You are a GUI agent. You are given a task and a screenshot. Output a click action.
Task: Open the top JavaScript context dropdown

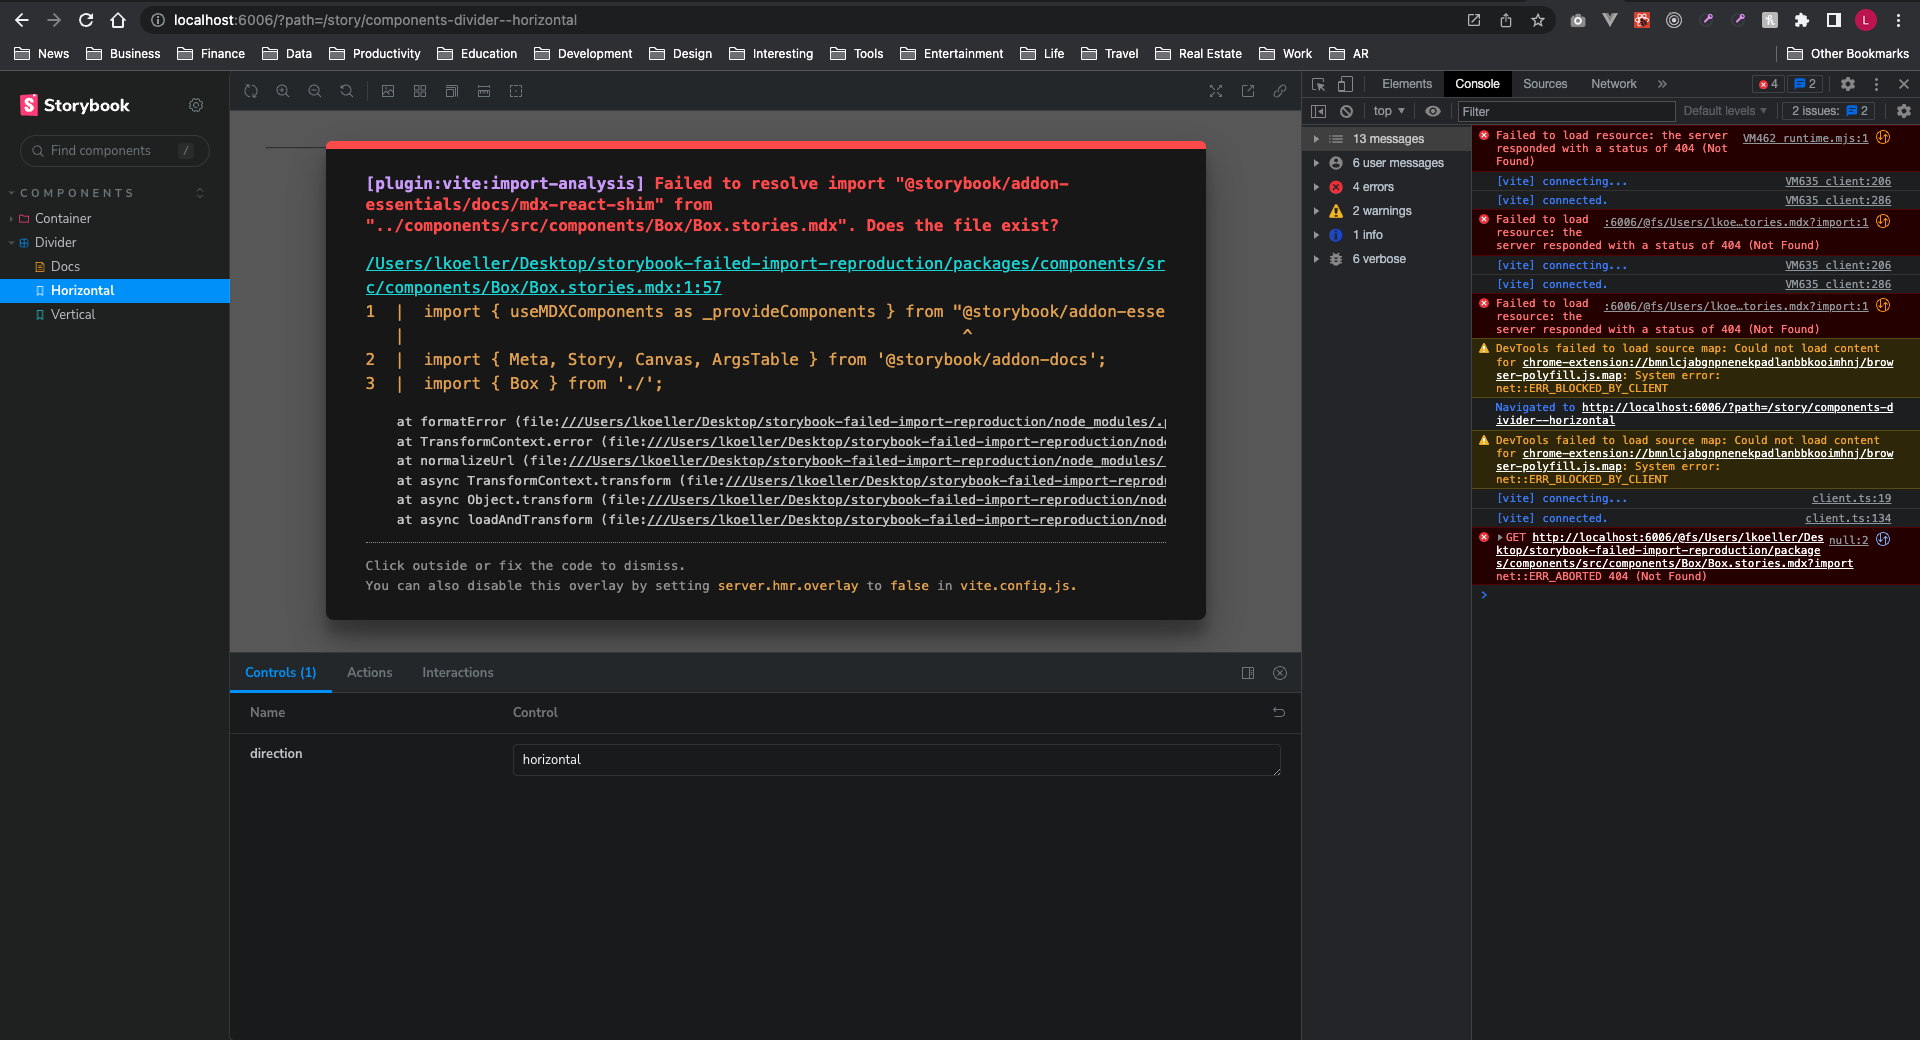click(x=1389, y=111)
